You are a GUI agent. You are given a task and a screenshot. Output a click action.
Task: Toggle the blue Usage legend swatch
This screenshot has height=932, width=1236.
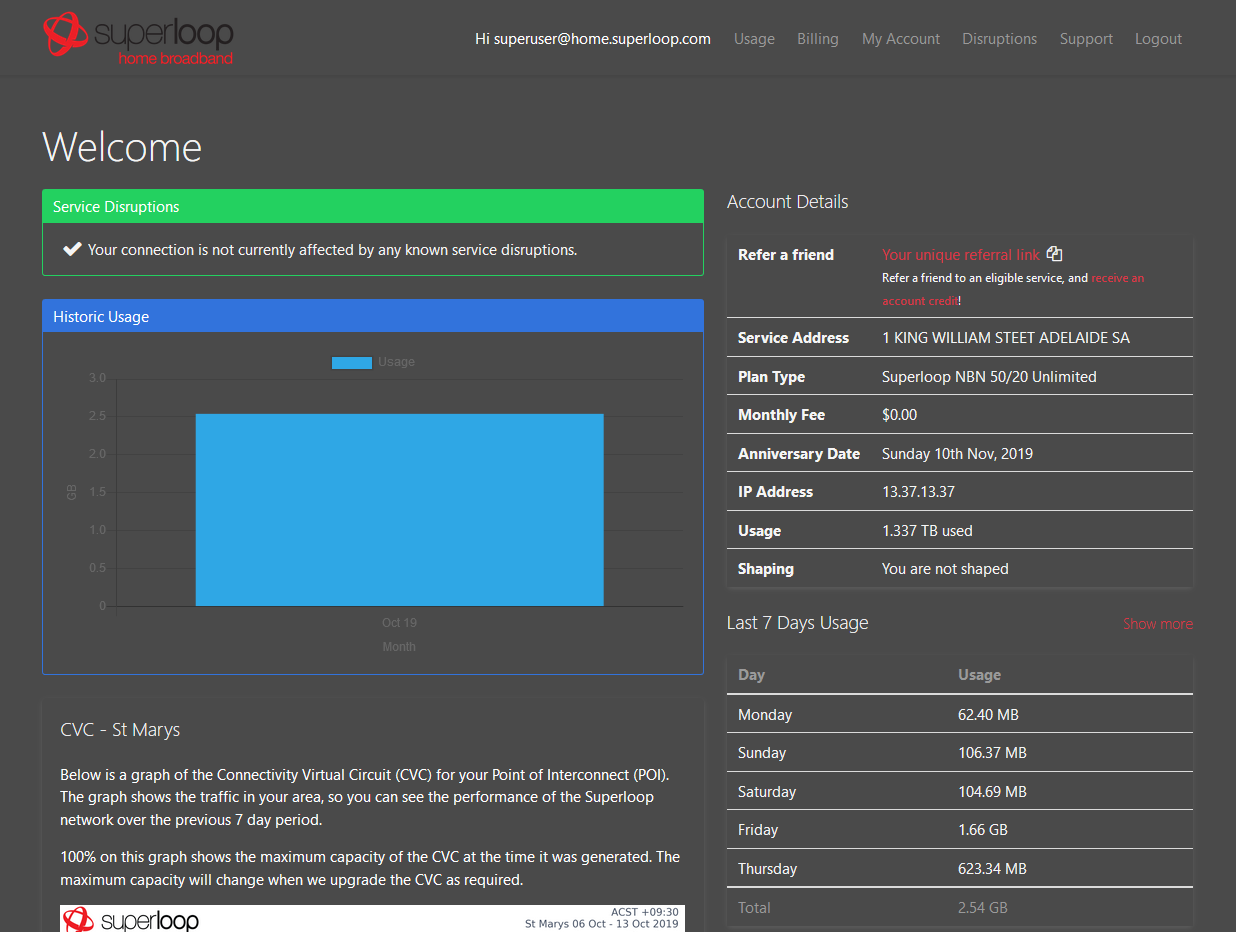[x=351, y=362]
